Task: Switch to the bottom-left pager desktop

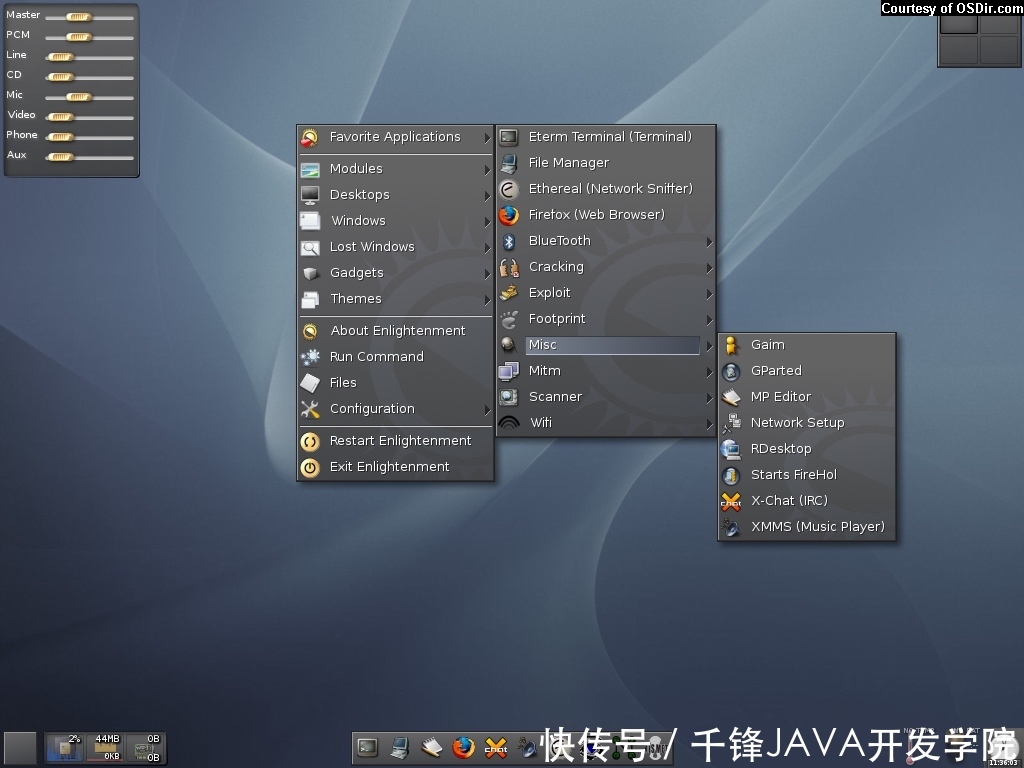Action: 959,50
